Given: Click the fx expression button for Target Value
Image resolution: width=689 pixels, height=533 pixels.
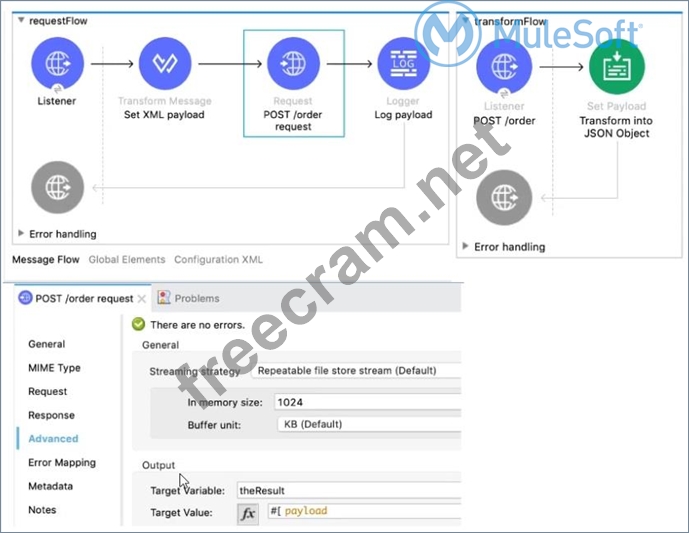Looking at the screenshot, I should (x=247, y=513).
